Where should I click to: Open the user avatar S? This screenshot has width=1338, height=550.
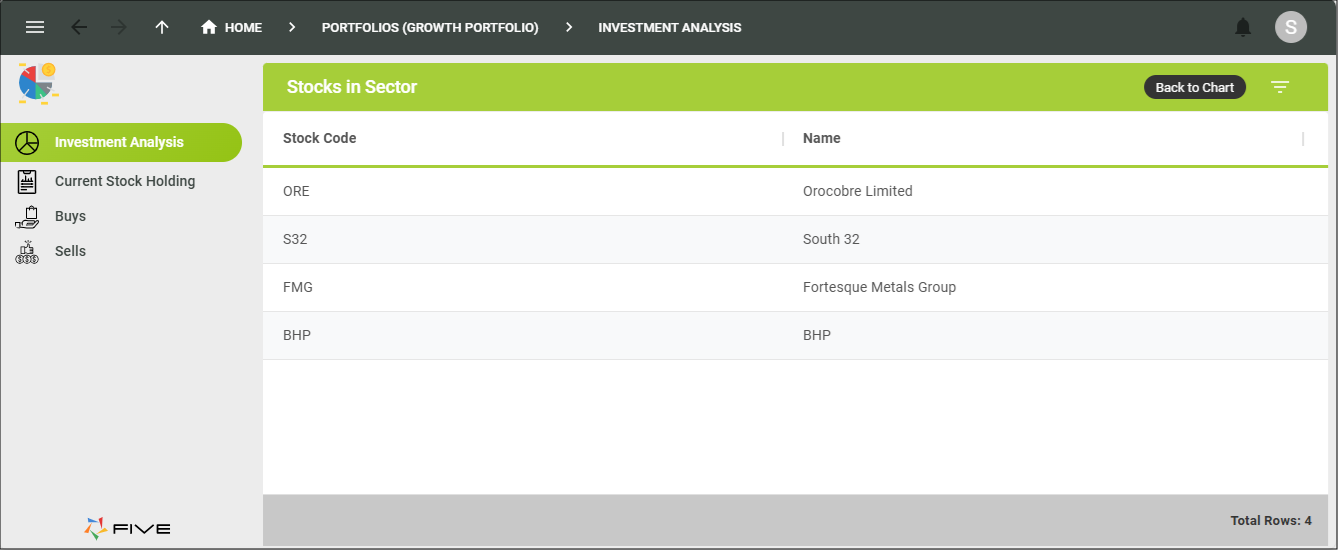pyautogui.click(x=1291, y=27)
